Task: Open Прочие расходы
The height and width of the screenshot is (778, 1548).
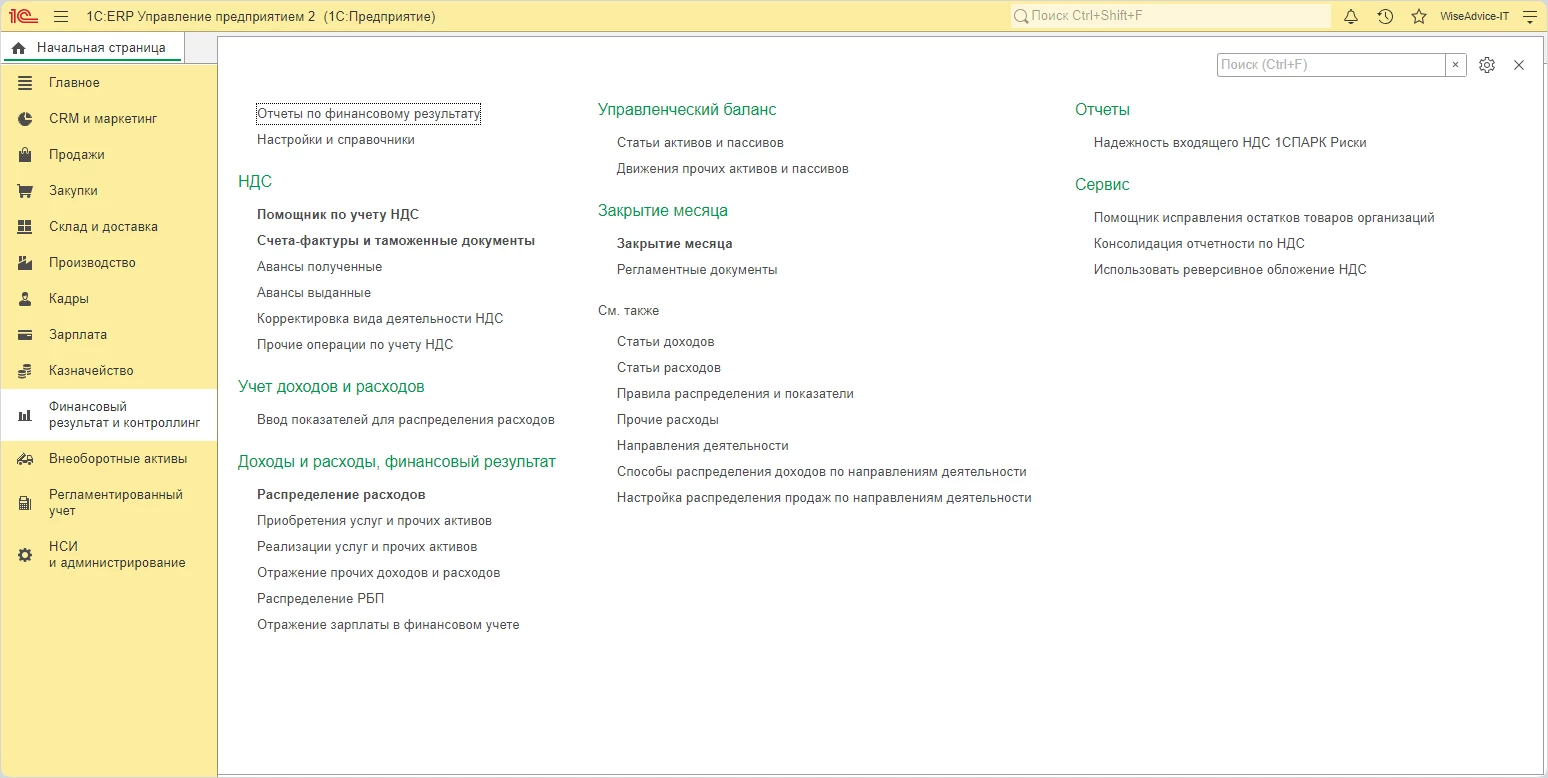Action: coord(668,420)
